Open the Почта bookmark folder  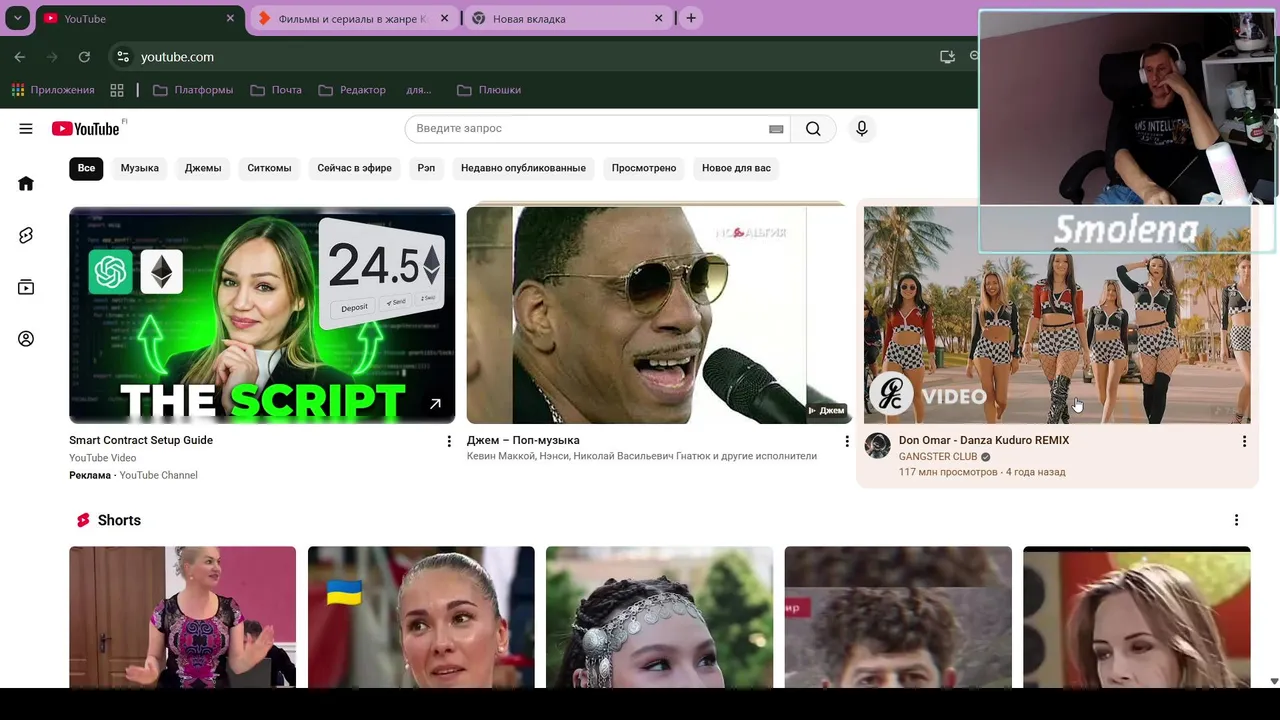click(276, 90)
